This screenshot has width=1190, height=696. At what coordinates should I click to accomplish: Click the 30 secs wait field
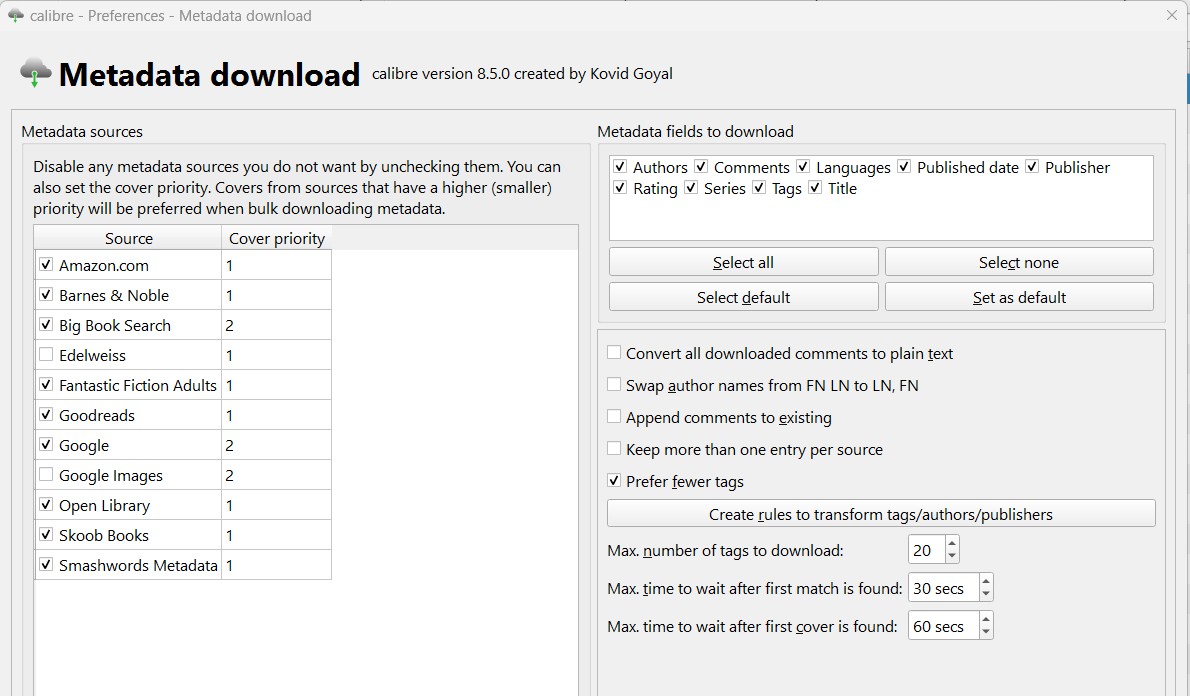click(944, 587)
